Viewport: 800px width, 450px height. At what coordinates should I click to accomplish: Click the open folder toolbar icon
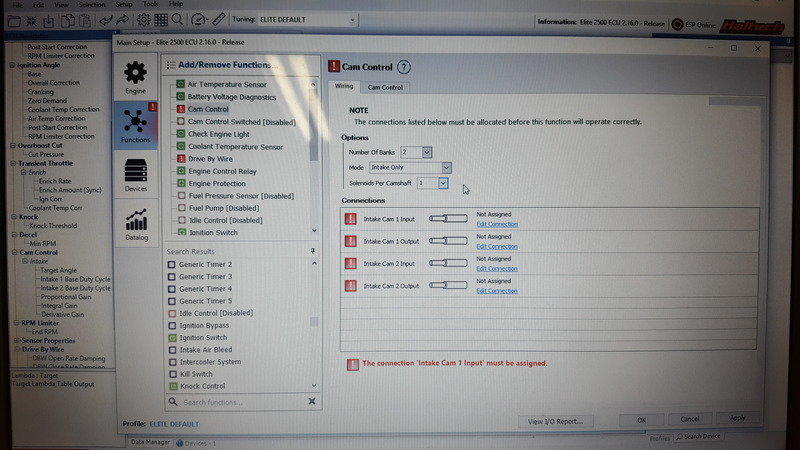[x=14, y=20]
